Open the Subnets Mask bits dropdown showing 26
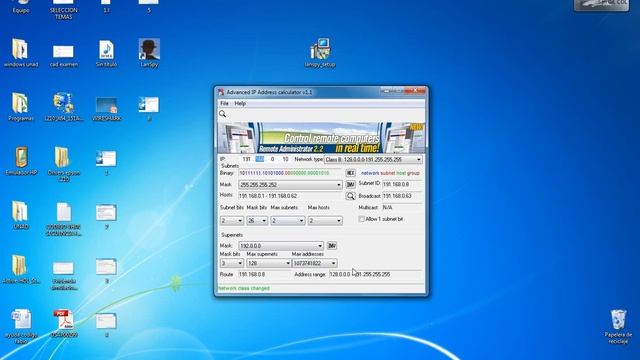This screenshot has height=360, width=640. point(257,220)
